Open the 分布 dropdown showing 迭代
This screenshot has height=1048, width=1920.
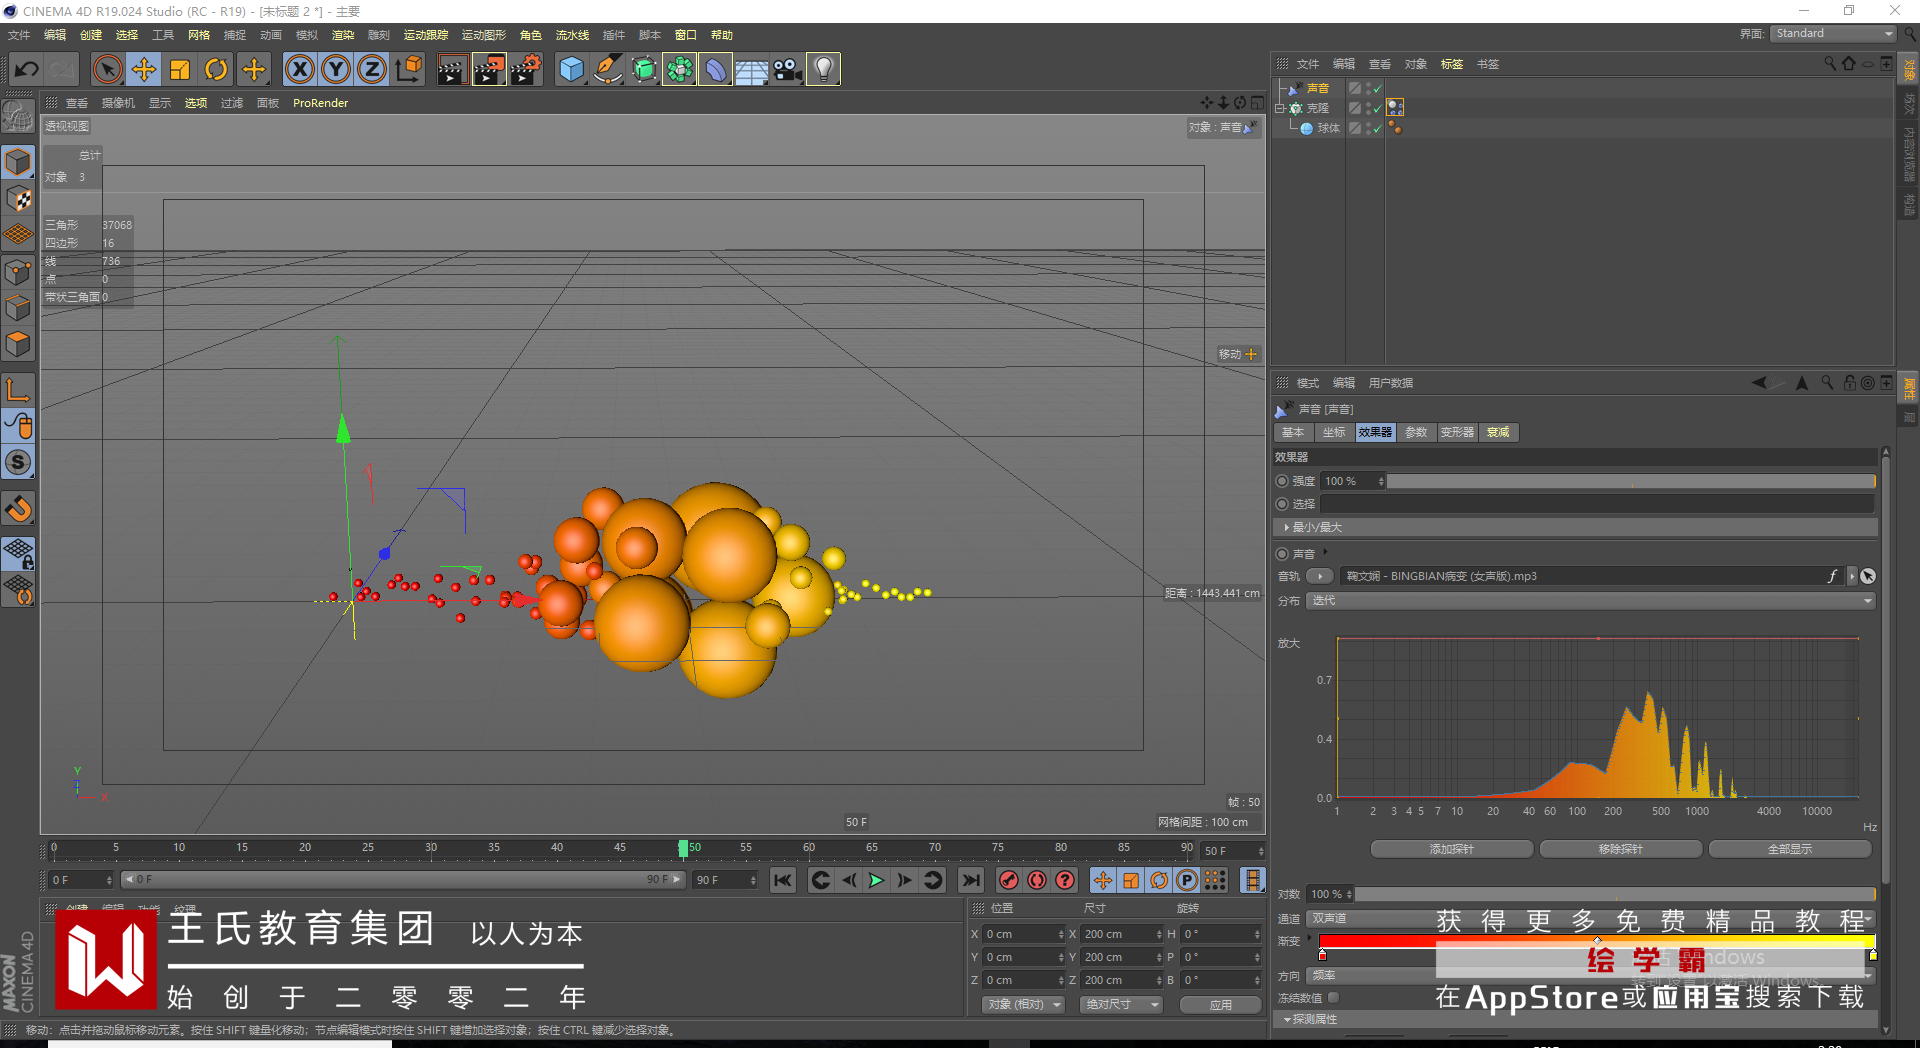1590,601
